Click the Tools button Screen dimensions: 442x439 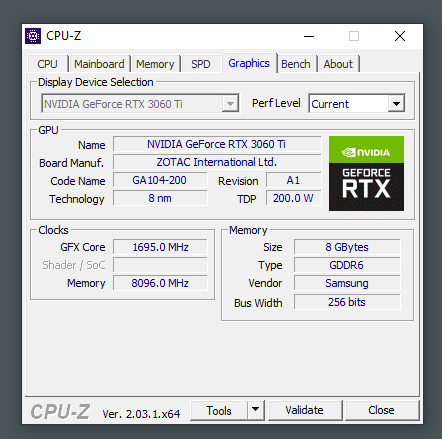click(x=219, y=410)
